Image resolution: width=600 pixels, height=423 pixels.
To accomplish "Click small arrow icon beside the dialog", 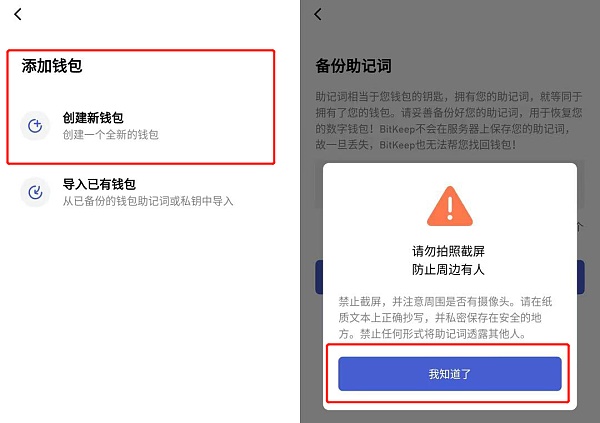I will (x=580, y=227).
